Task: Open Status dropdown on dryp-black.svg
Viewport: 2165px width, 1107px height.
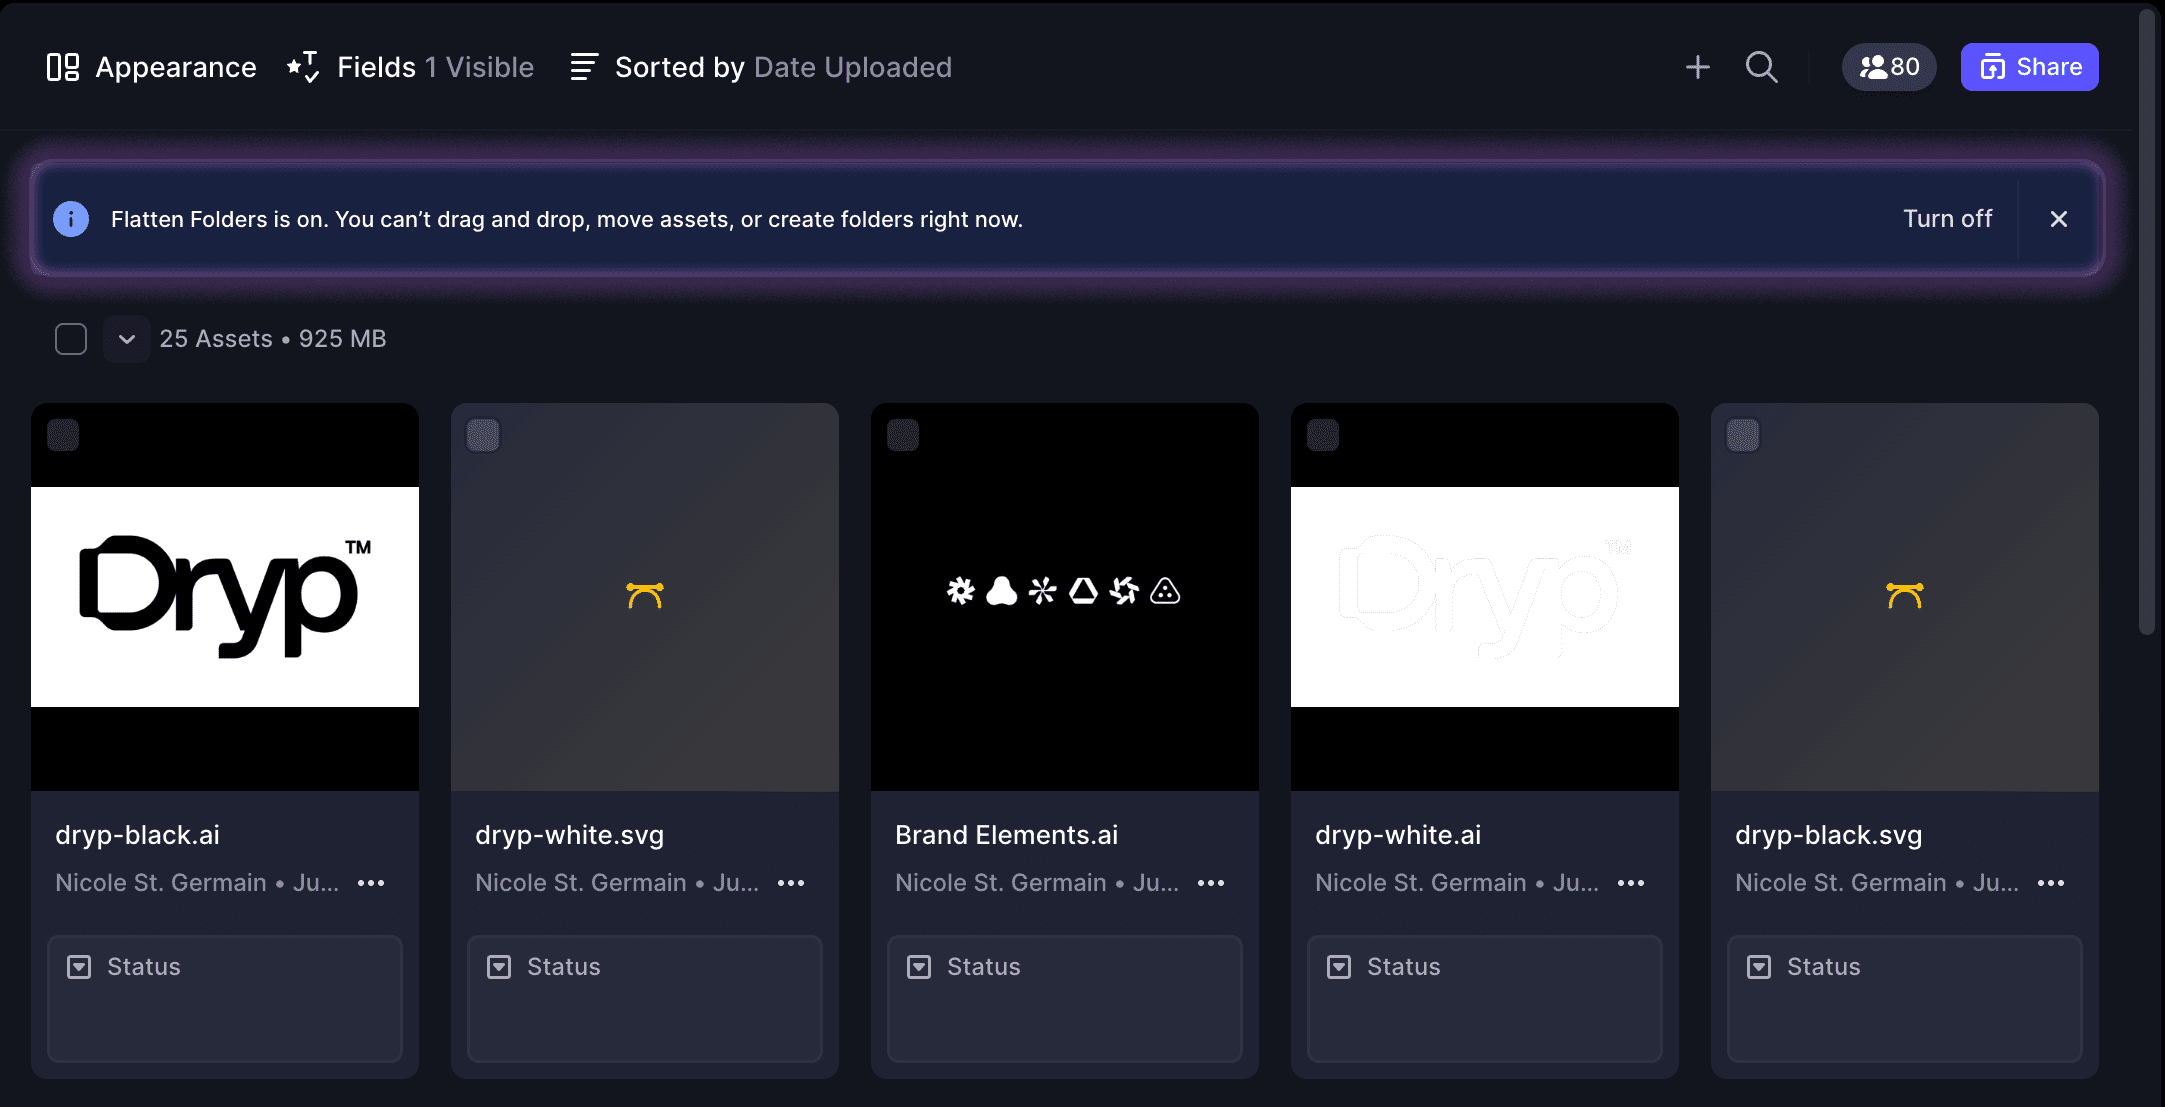Action: (x=1905, y=998)
